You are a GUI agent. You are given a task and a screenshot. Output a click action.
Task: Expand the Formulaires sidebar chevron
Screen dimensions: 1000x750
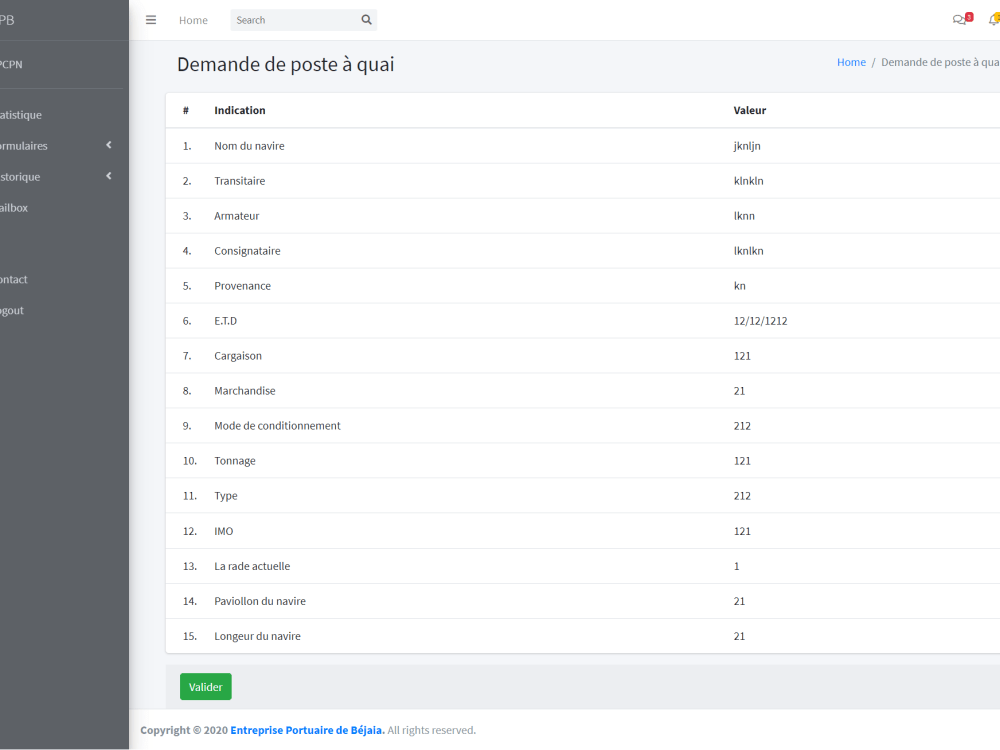tap(109, 145)
